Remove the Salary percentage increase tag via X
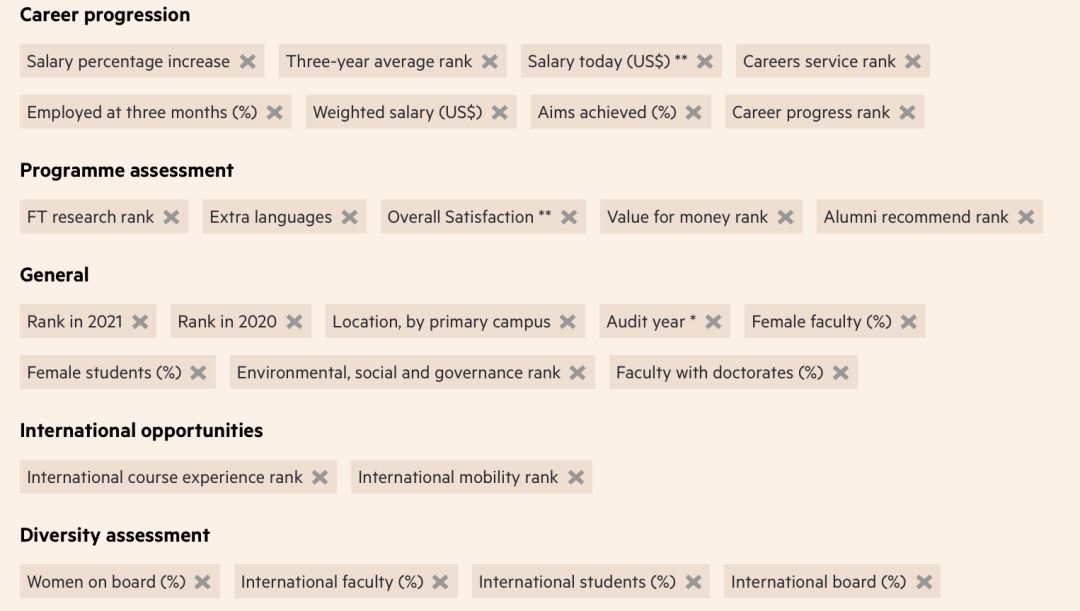The width and height of the screenshot is (1080, 611). click(x=247, y=61)
